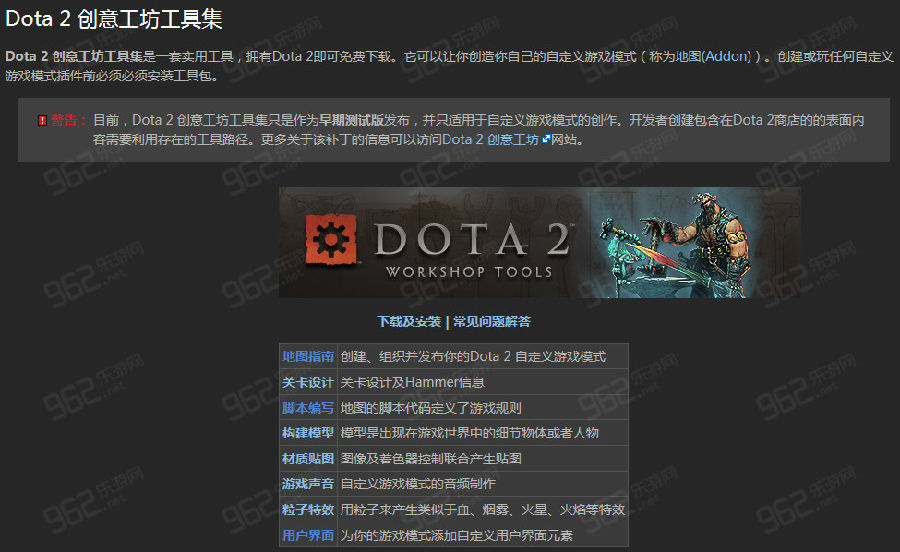Open the 材质贴图 table link
Image resolution: width=900 pixels, height=552 pixels.
coord(308,458)
